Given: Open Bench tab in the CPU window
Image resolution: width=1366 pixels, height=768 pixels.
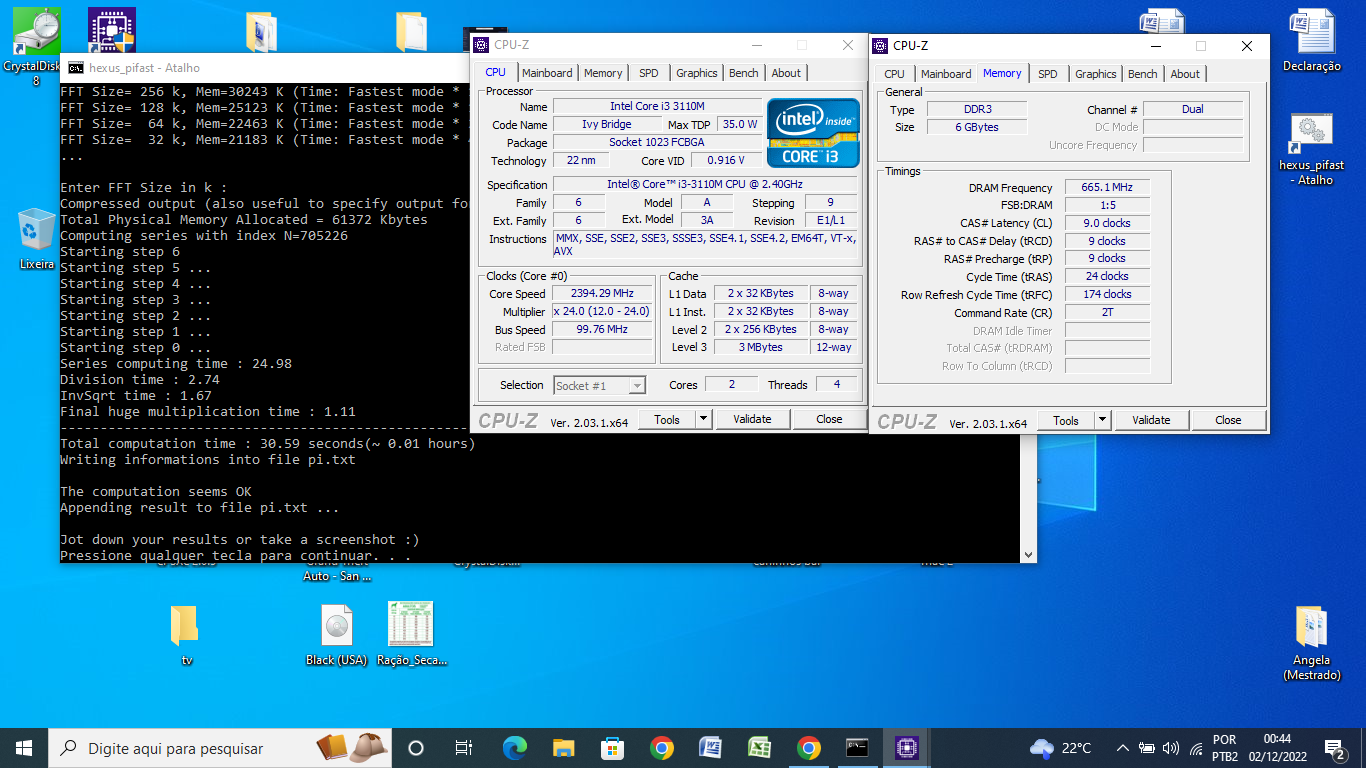Looking at the screenshot, I should 744,73.
